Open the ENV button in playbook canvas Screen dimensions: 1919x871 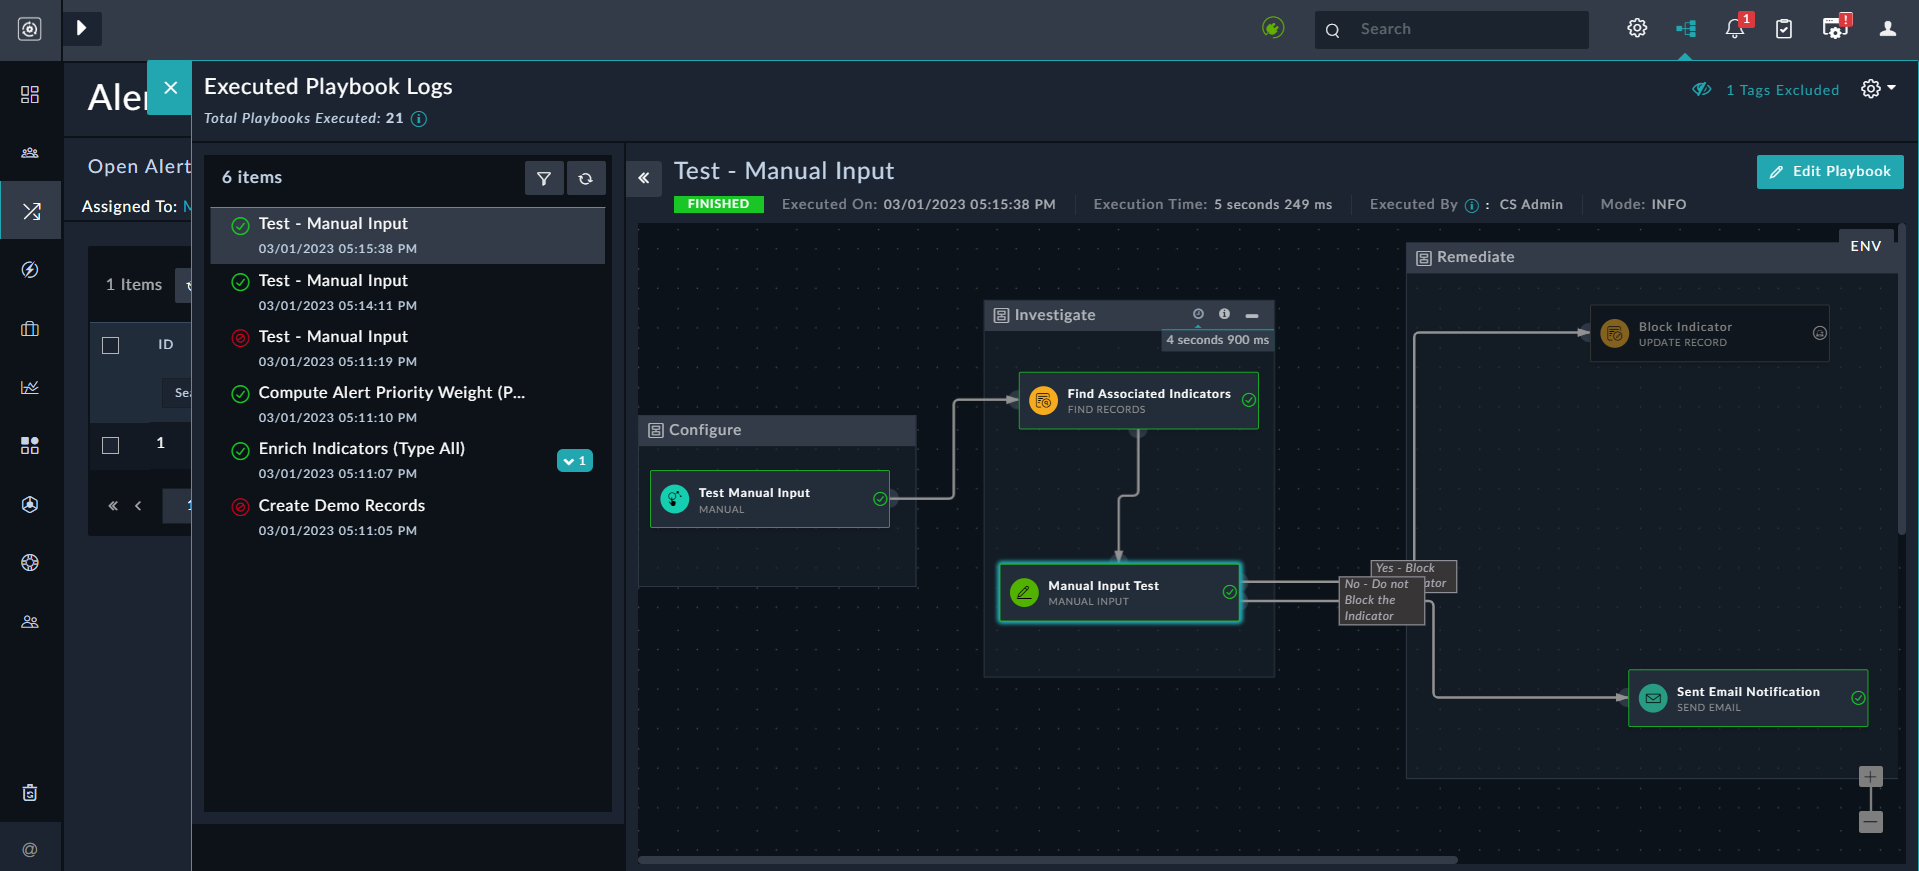pyautogui.click(x=1865, y=246)
